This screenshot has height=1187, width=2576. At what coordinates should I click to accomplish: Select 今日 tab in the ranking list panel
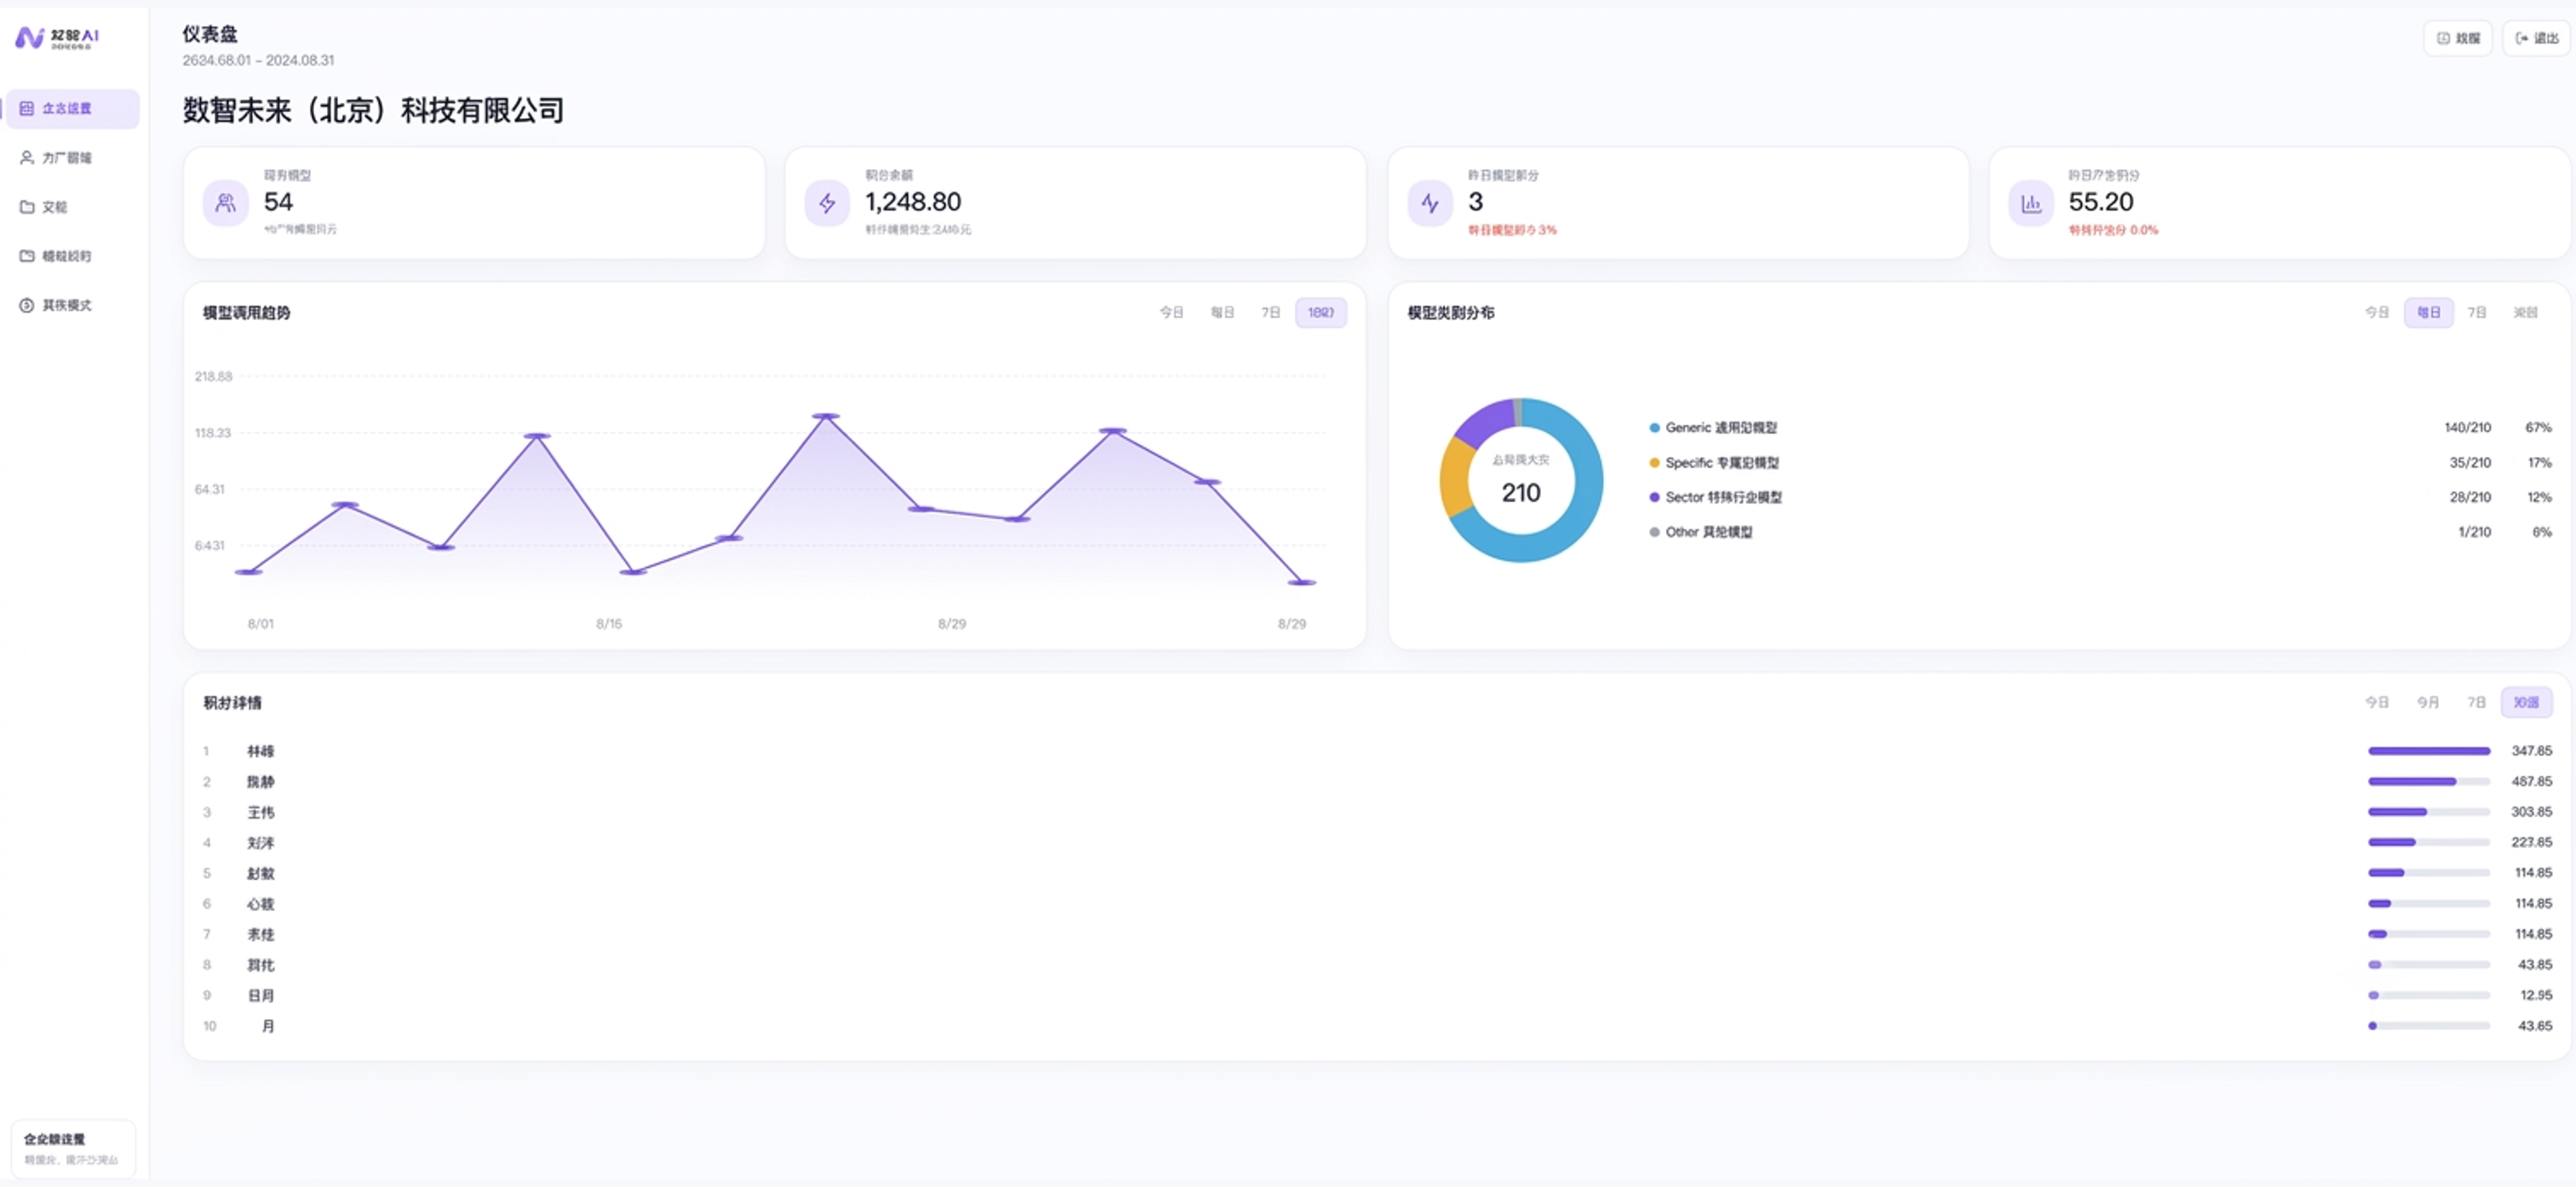coord(2377,703)
